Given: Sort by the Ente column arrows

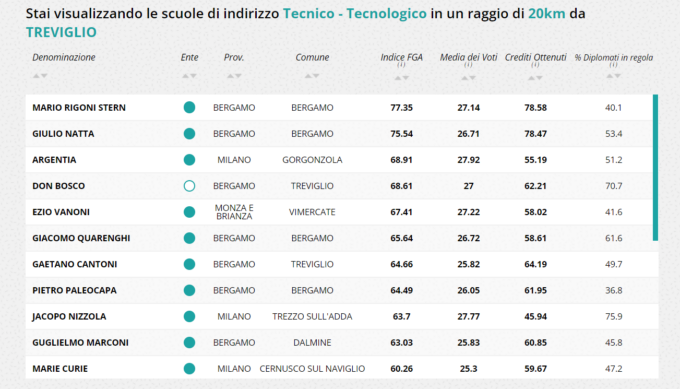Looking at the screenshot, I should [189, 76].
